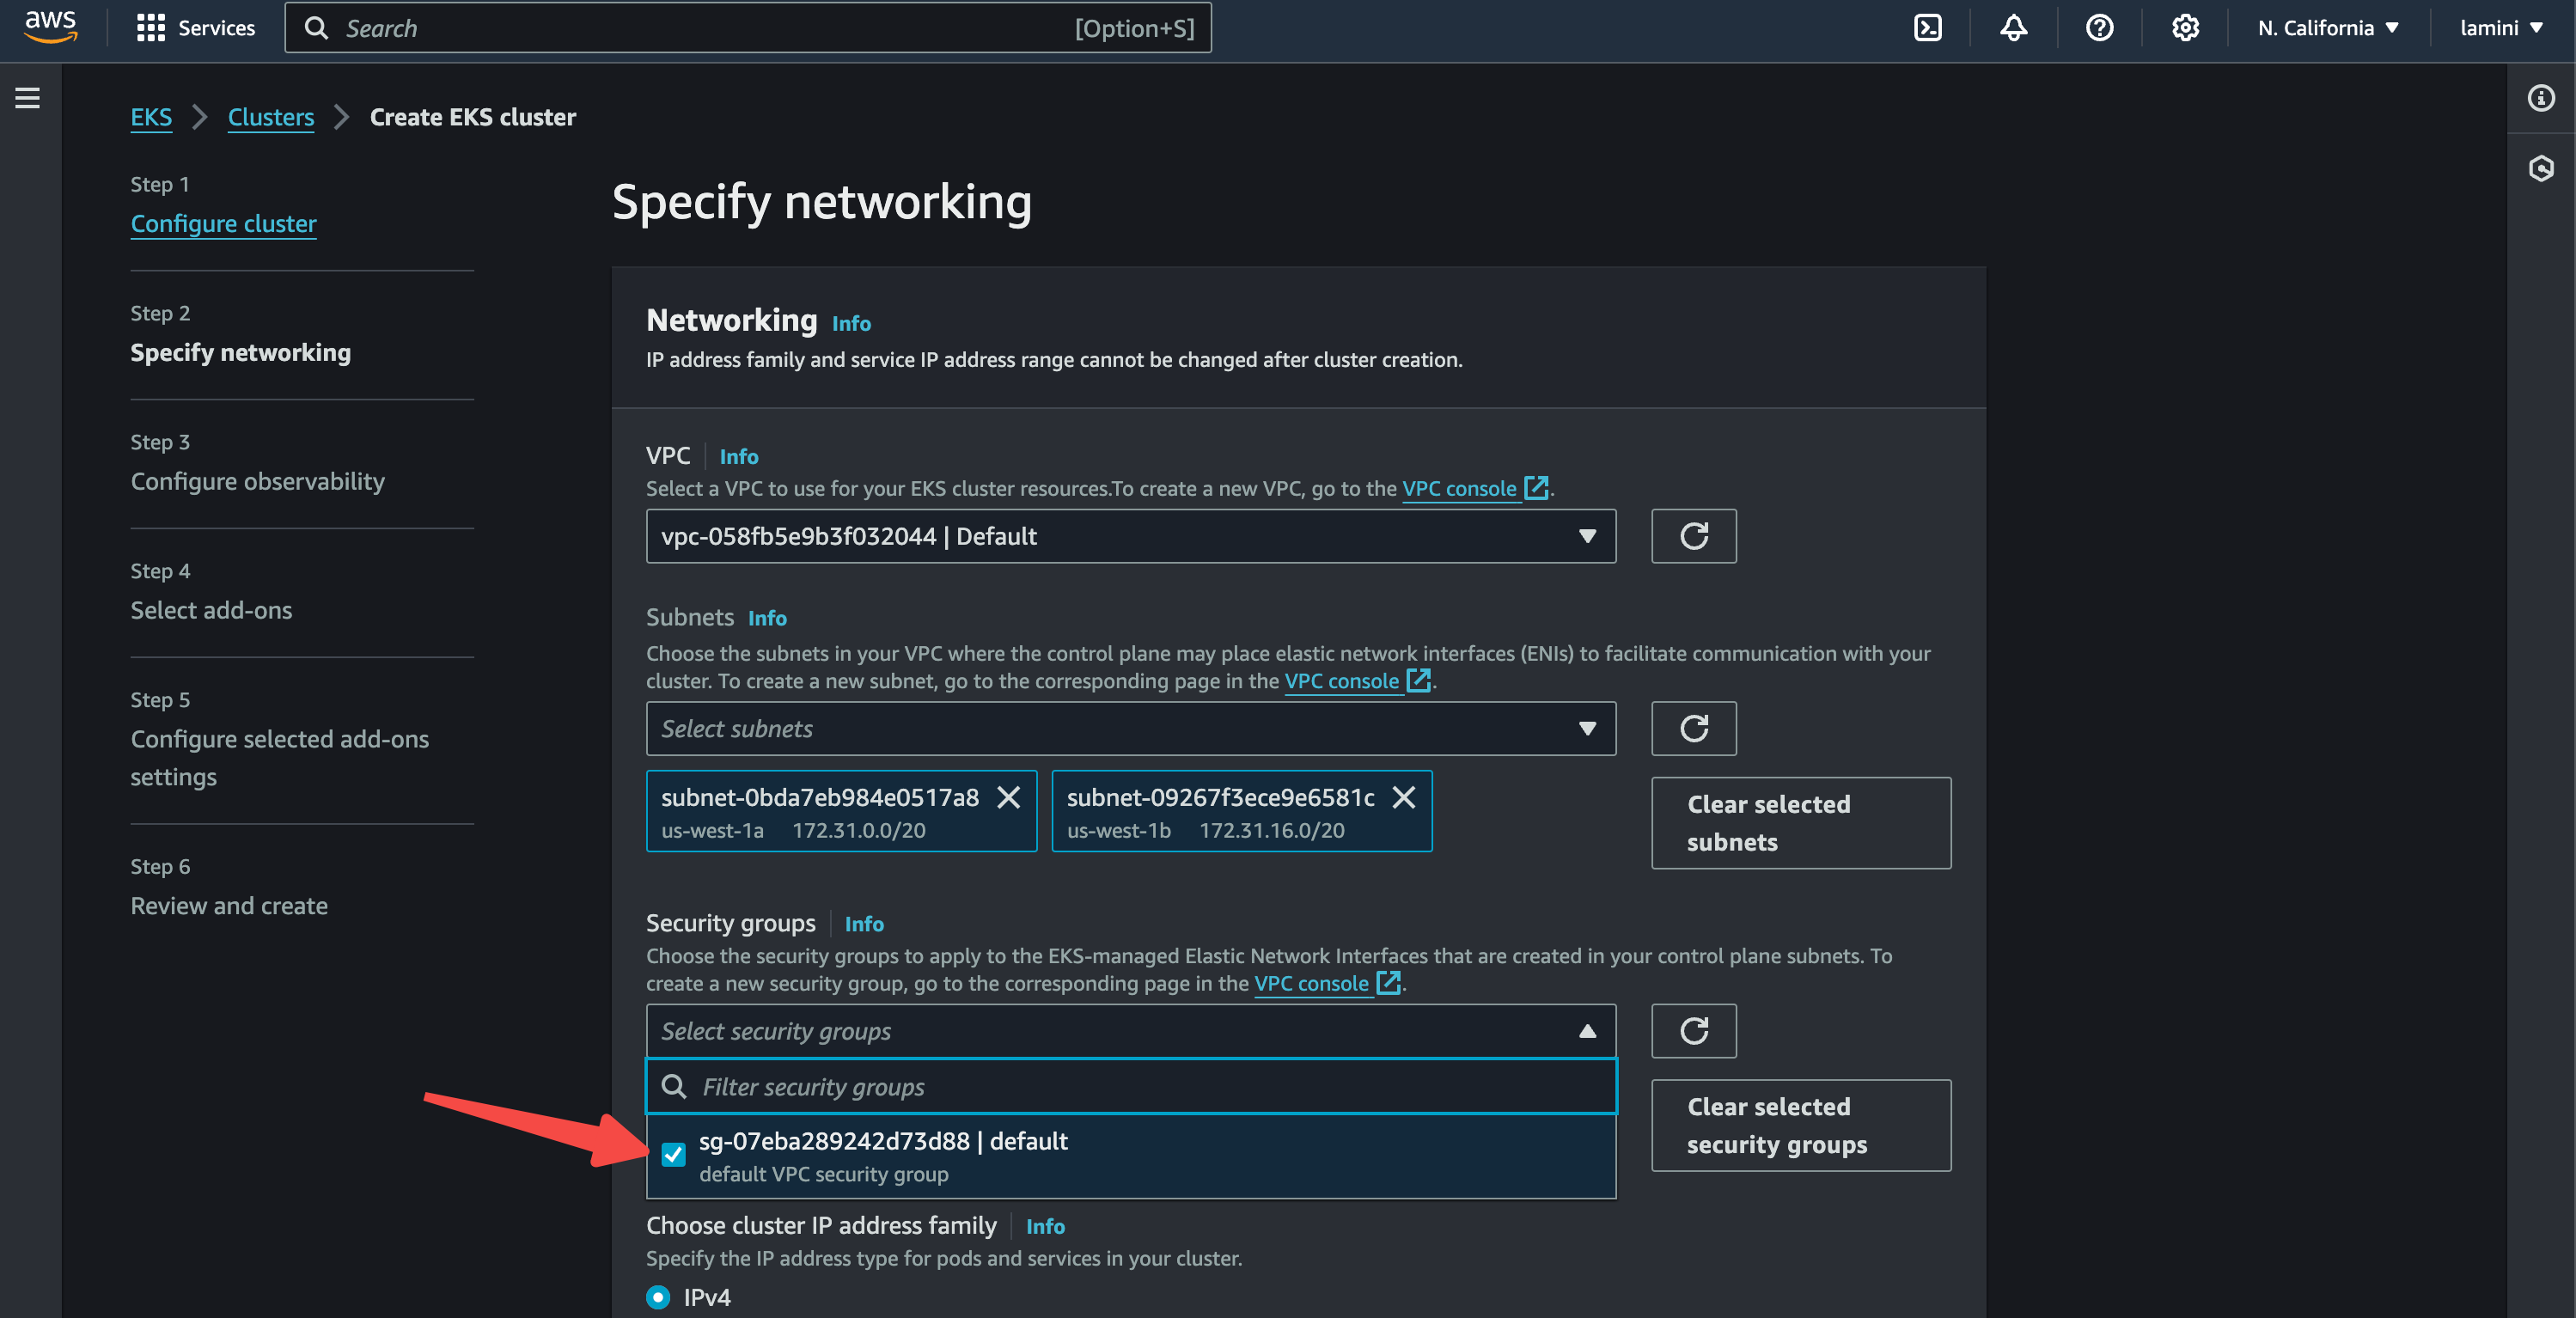Open the lamini account menu
The height and width of the screenshot is (1318, 2576).
2501,28
